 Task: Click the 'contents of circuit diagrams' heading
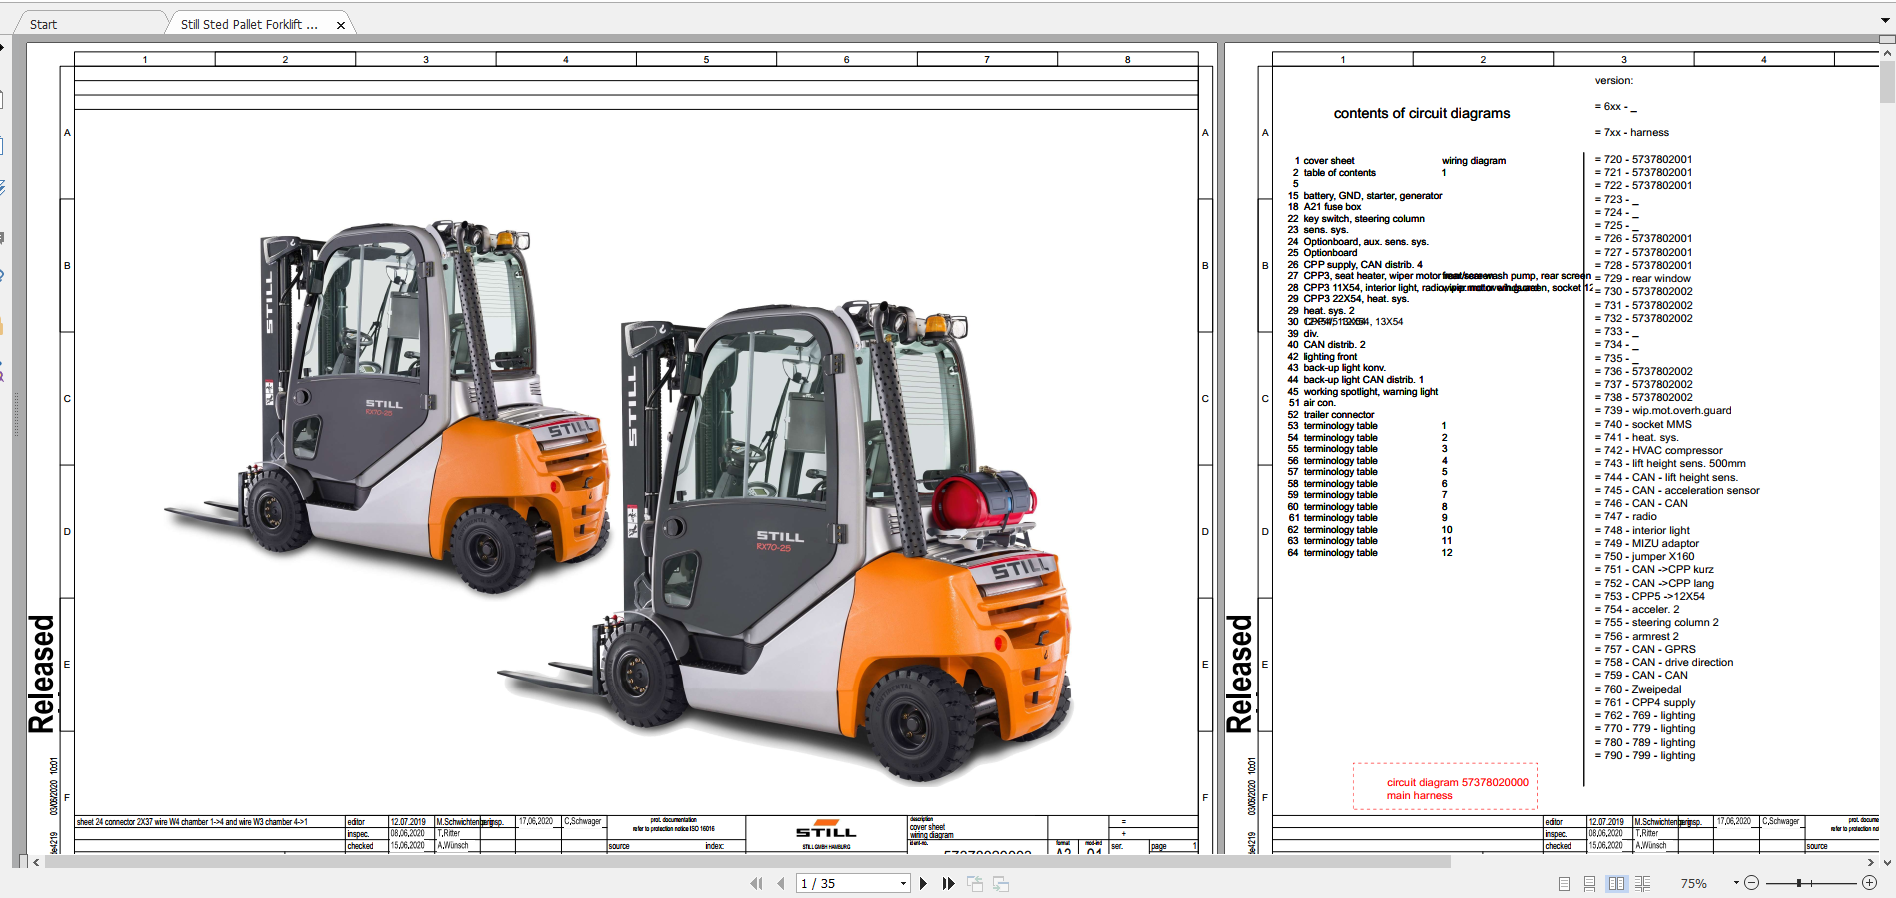pos(1421,113)
